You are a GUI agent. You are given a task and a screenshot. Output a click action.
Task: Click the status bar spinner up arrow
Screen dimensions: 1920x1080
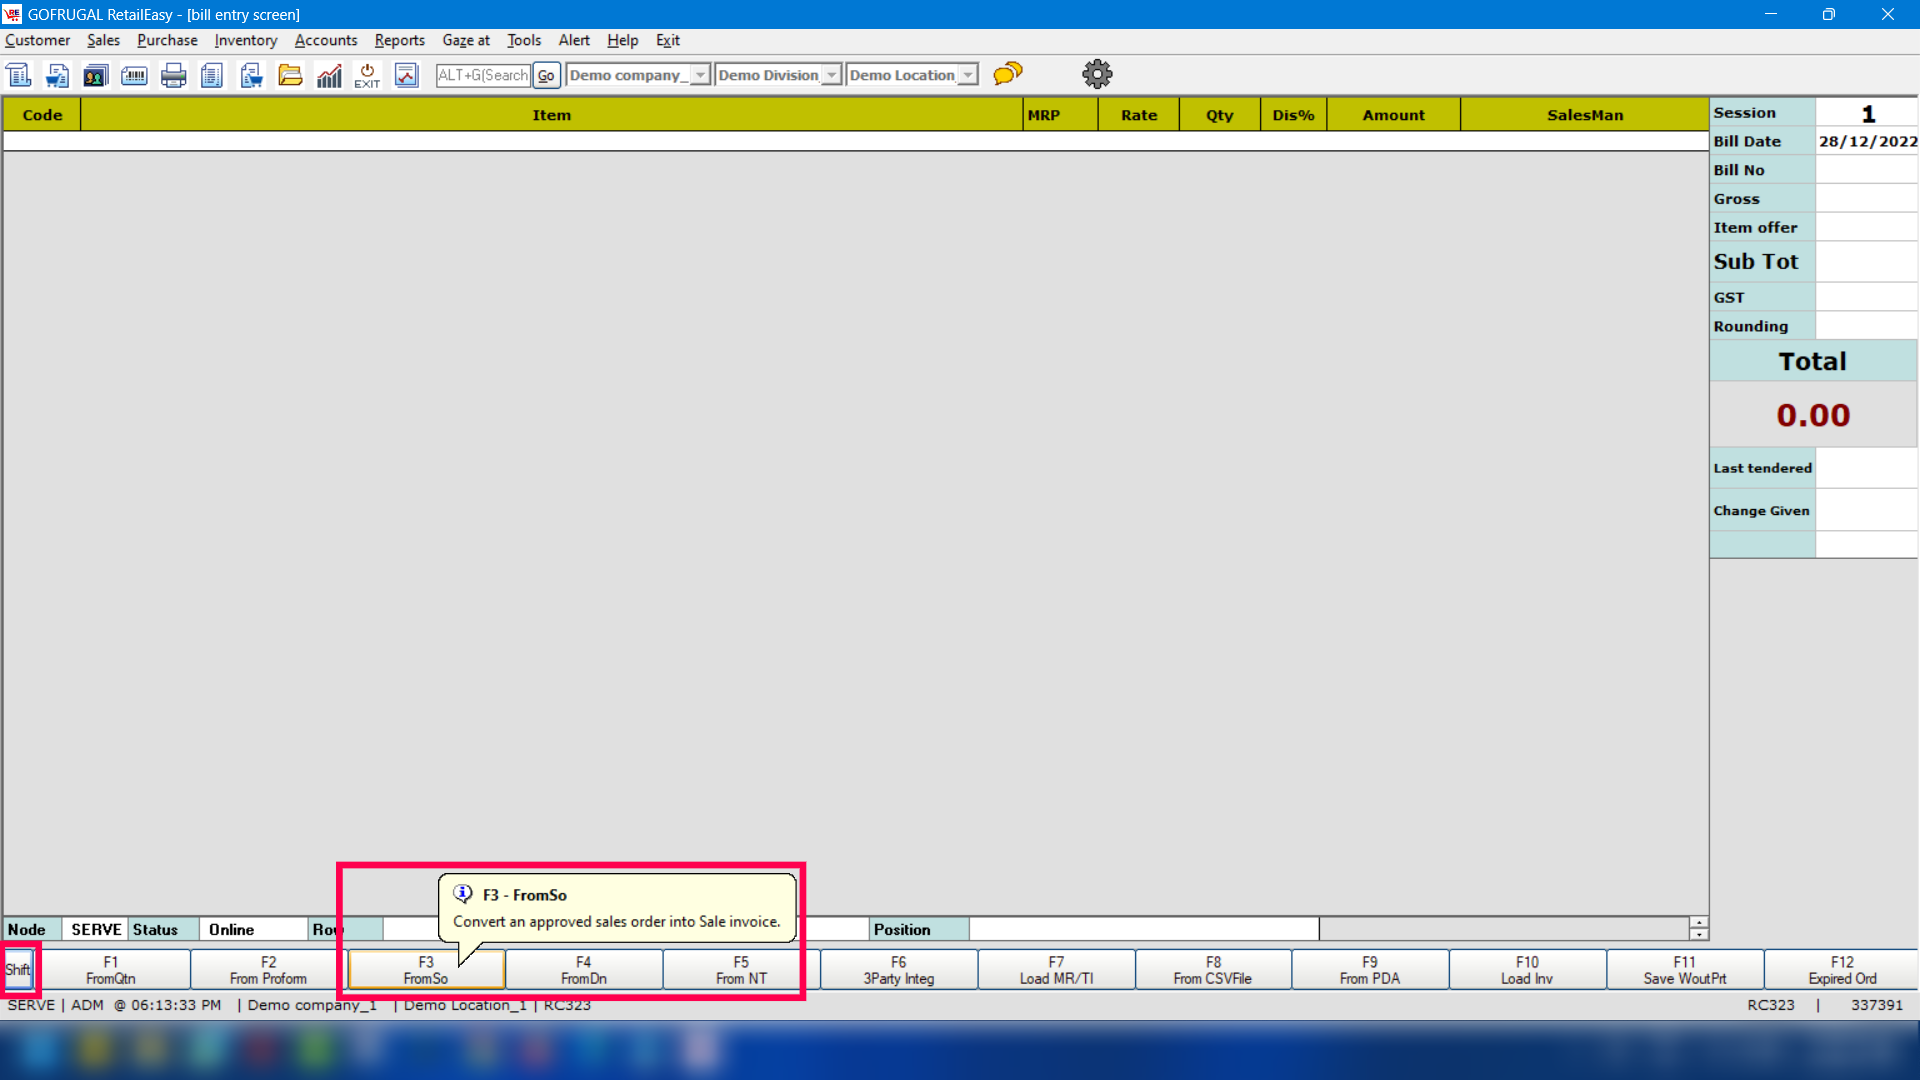click(x=1698, y=922)
